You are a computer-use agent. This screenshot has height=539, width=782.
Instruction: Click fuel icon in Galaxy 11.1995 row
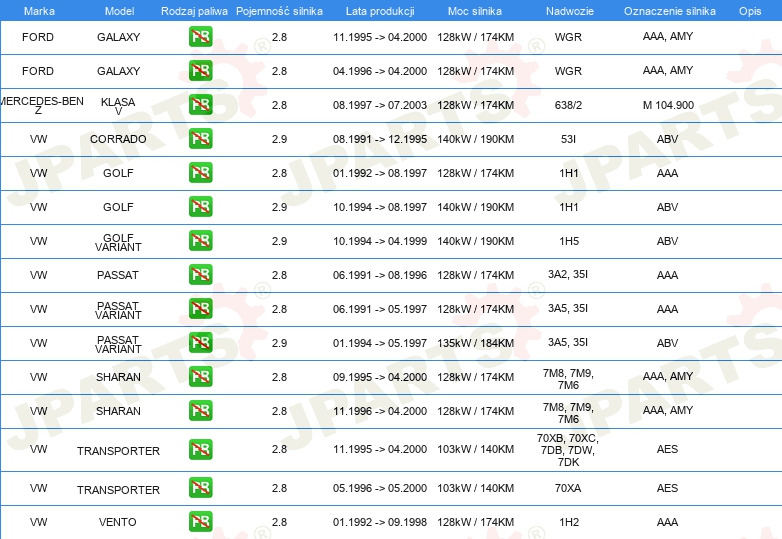tap(200, 37)
